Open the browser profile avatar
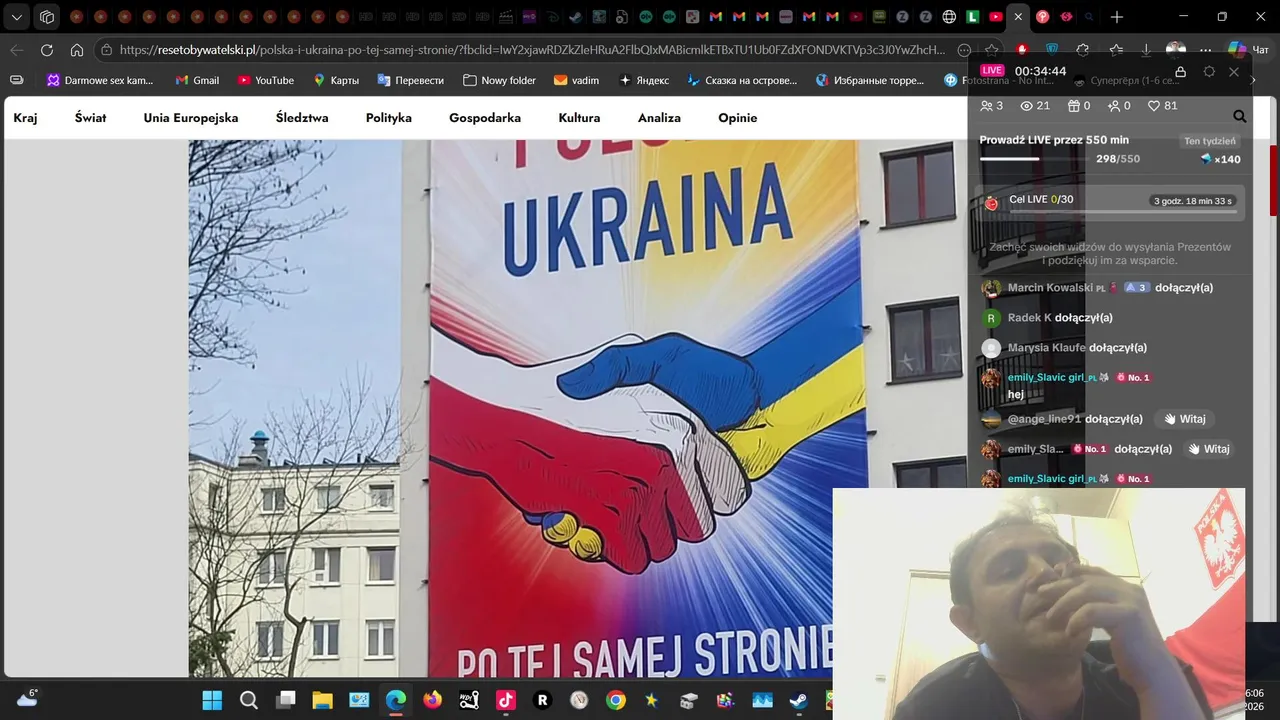The height and width of the screenshot is (720, 1280). pyautogui.click(x=1176, y=50)
